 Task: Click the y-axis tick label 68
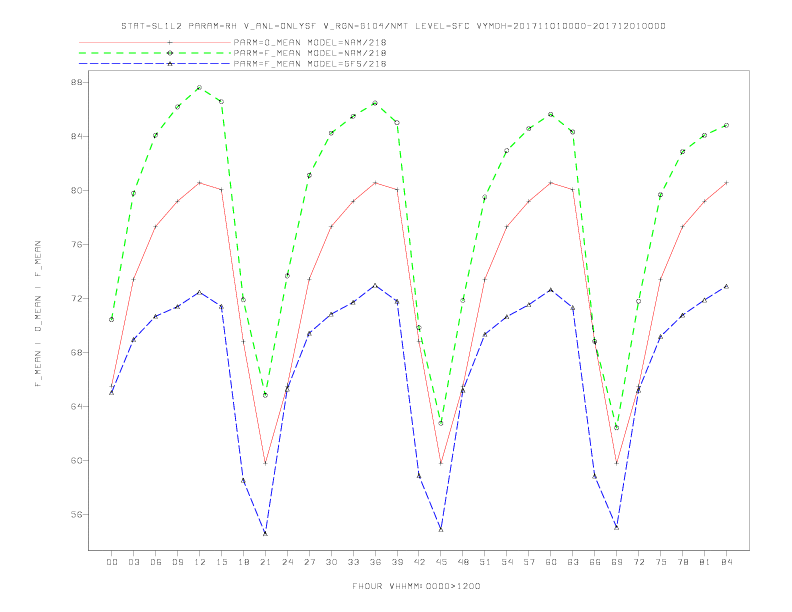77,352
